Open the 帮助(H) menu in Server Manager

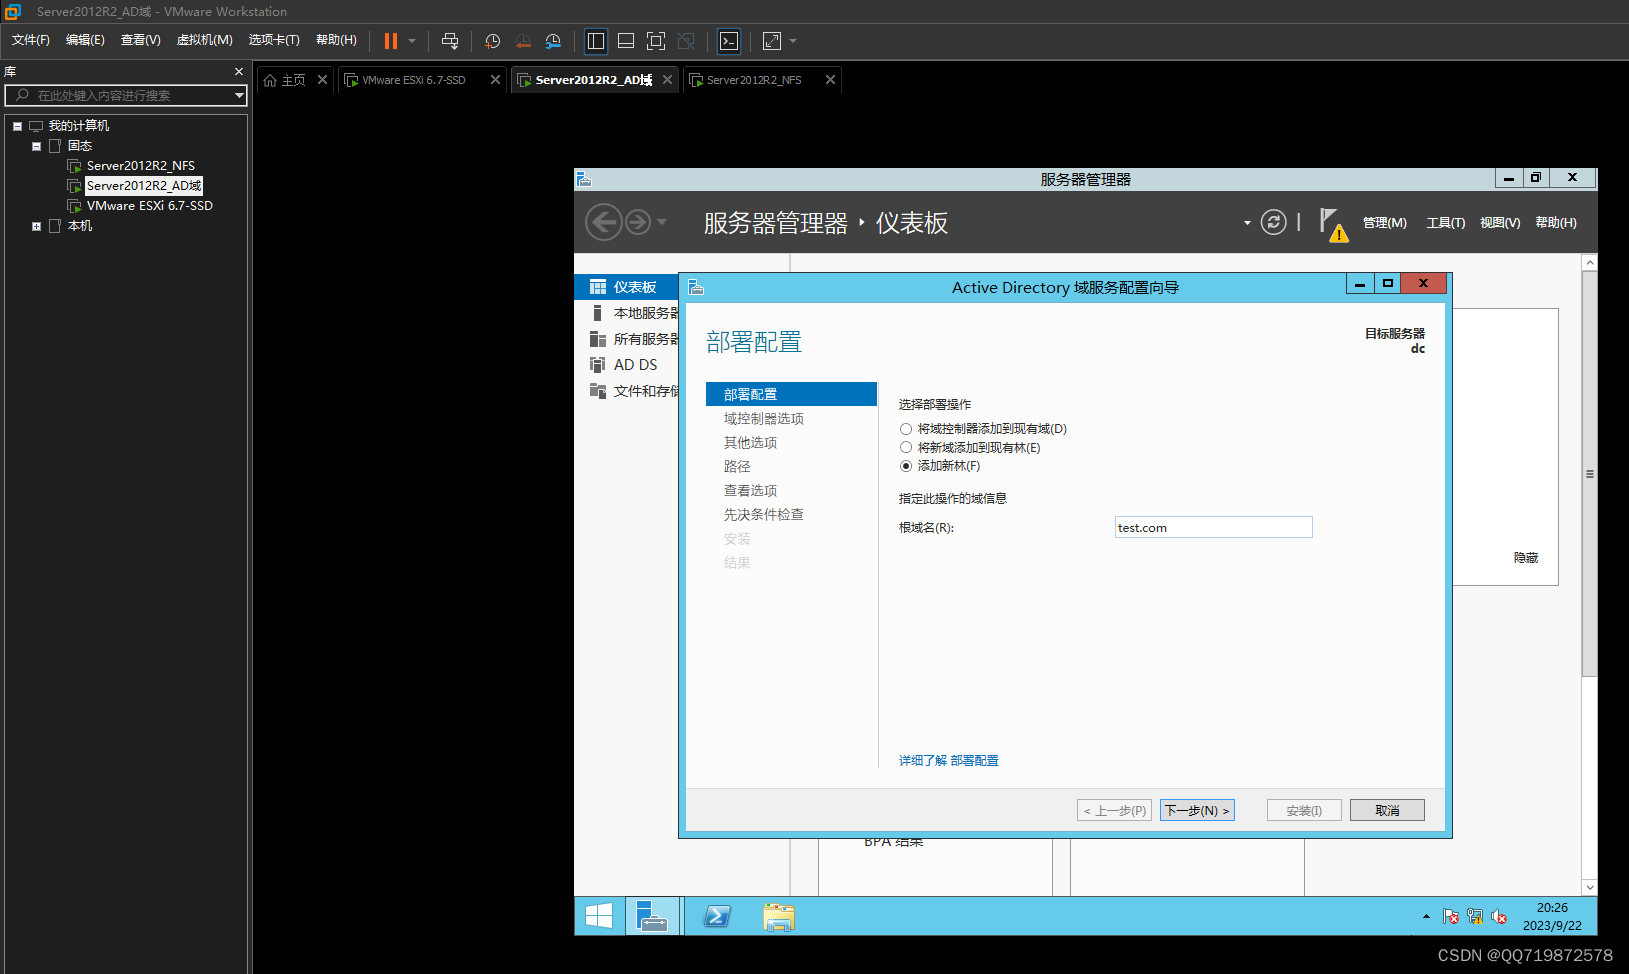pyautogui.click(x=1556, y=223)
